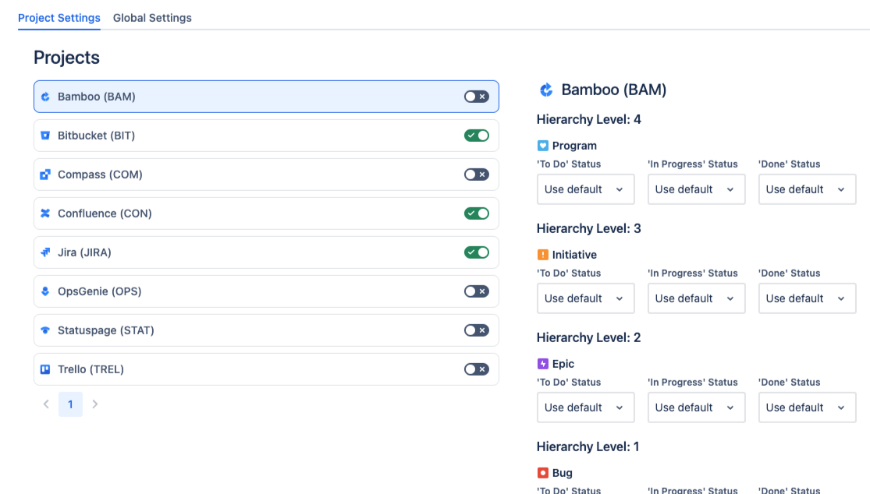Click the OpsGenie project icon

pyautogui.click(x=45, y=292)
